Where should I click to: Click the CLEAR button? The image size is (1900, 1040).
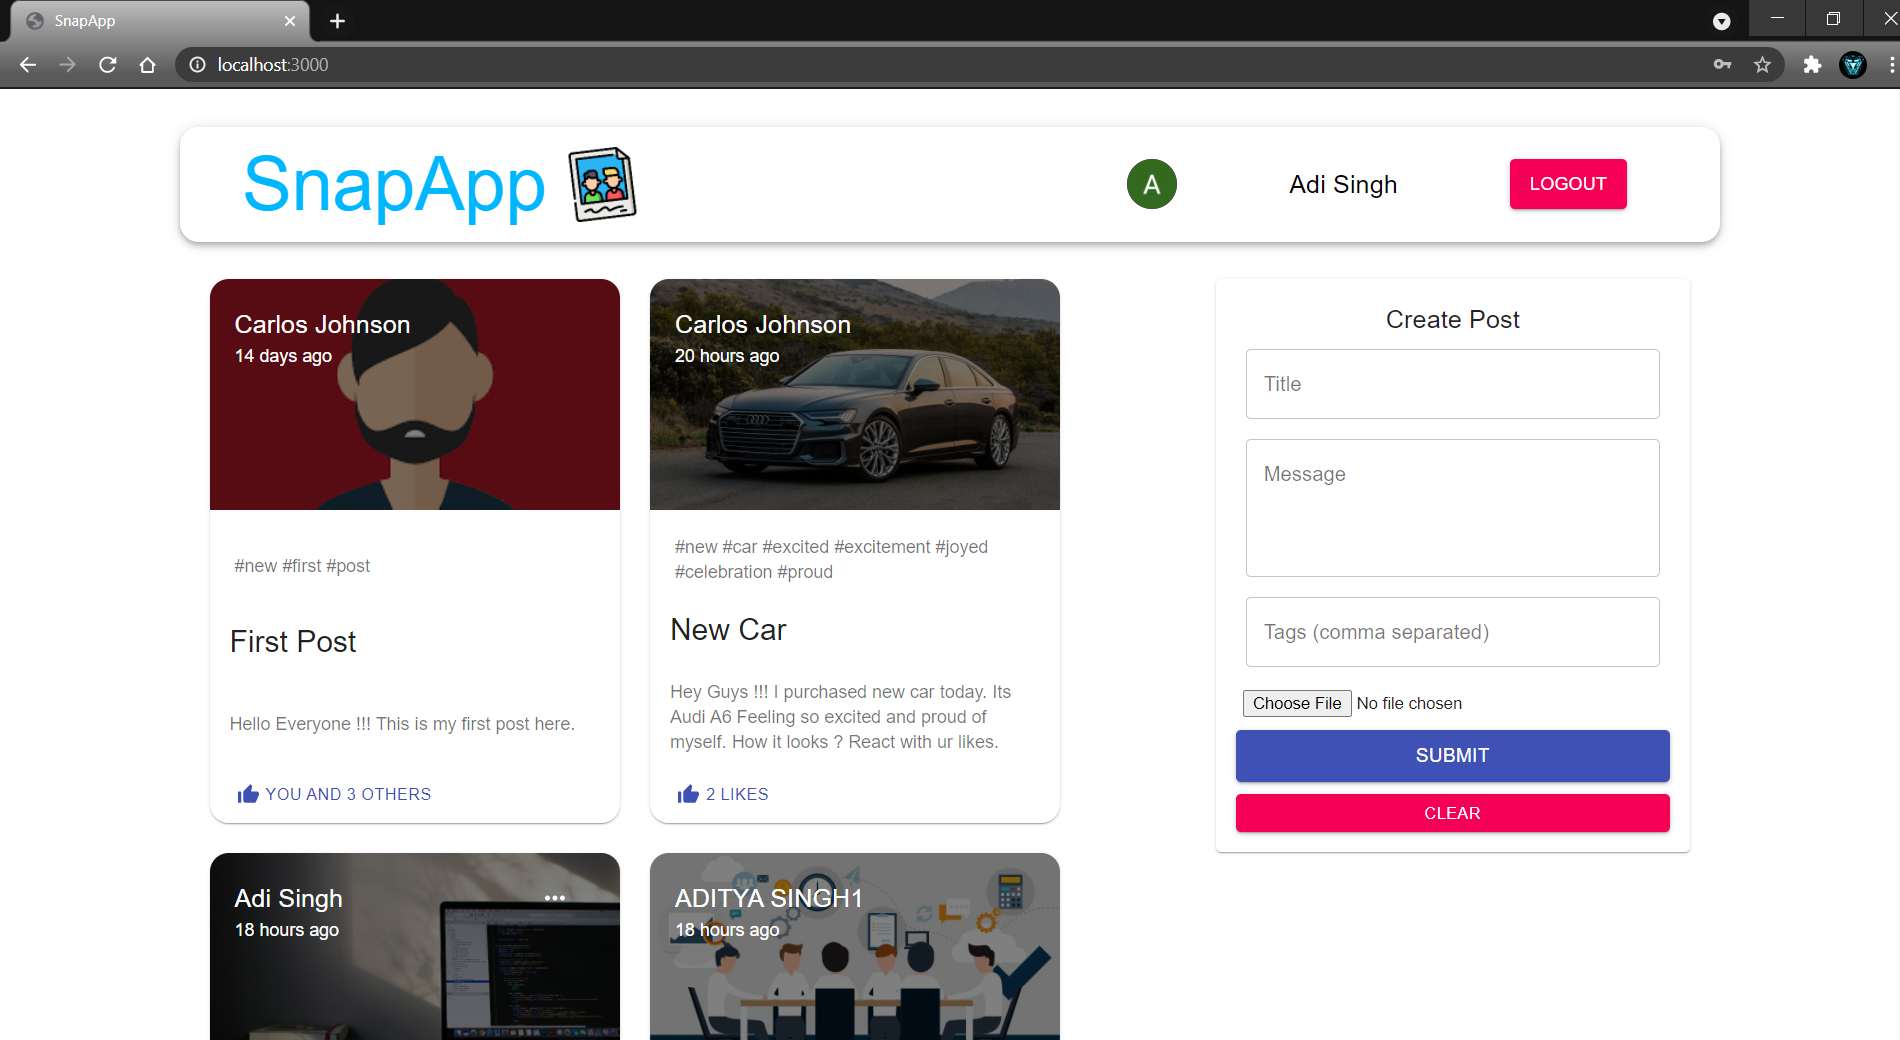pos(1452,813)
